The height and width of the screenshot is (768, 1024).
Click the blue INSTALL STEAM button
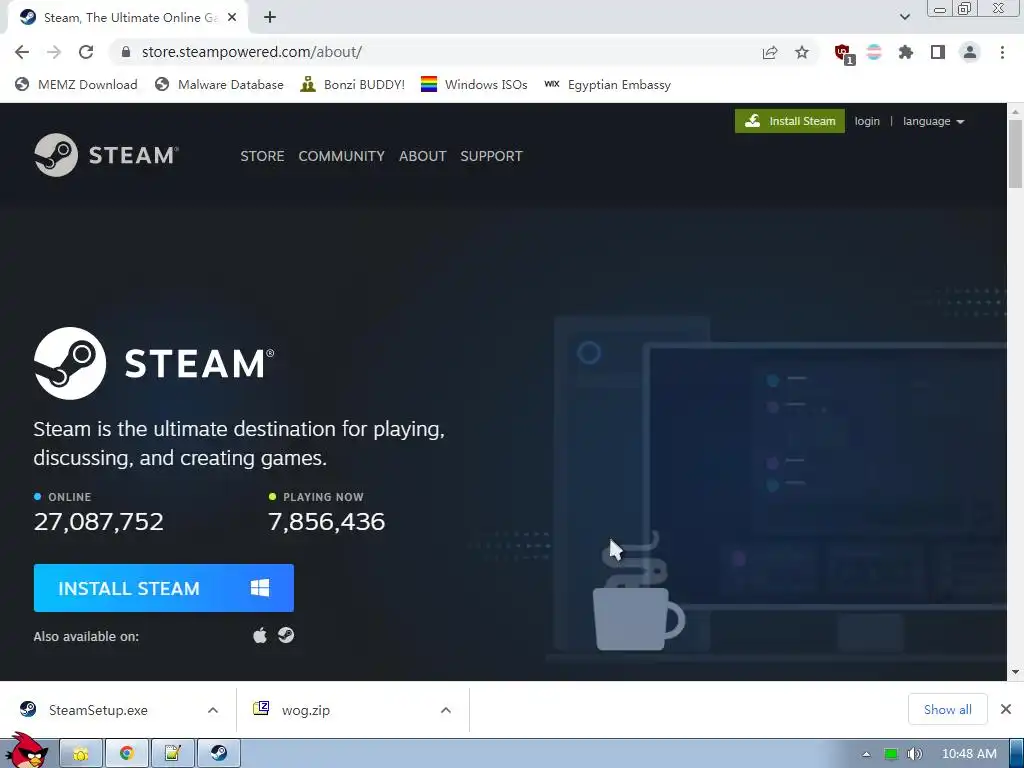pos(164,588)
